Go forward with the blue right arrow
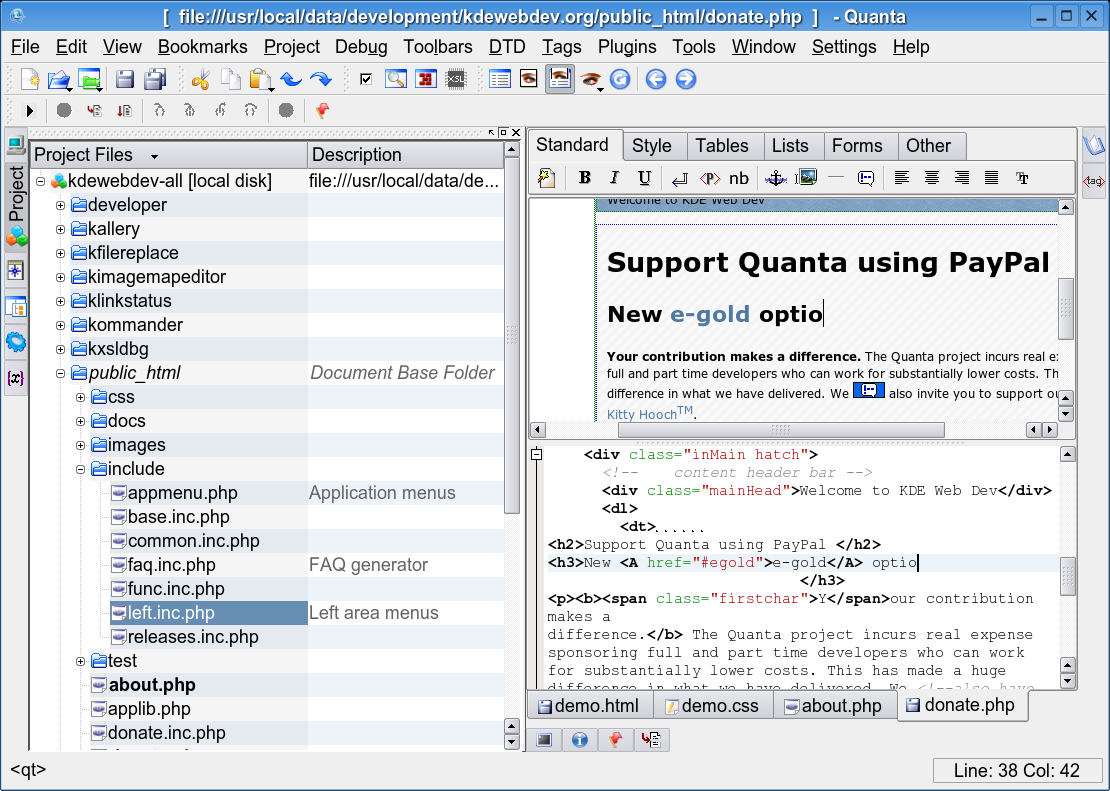This screenshot has width=1110, height=791. pyautogui.click(x=686, y=79)
